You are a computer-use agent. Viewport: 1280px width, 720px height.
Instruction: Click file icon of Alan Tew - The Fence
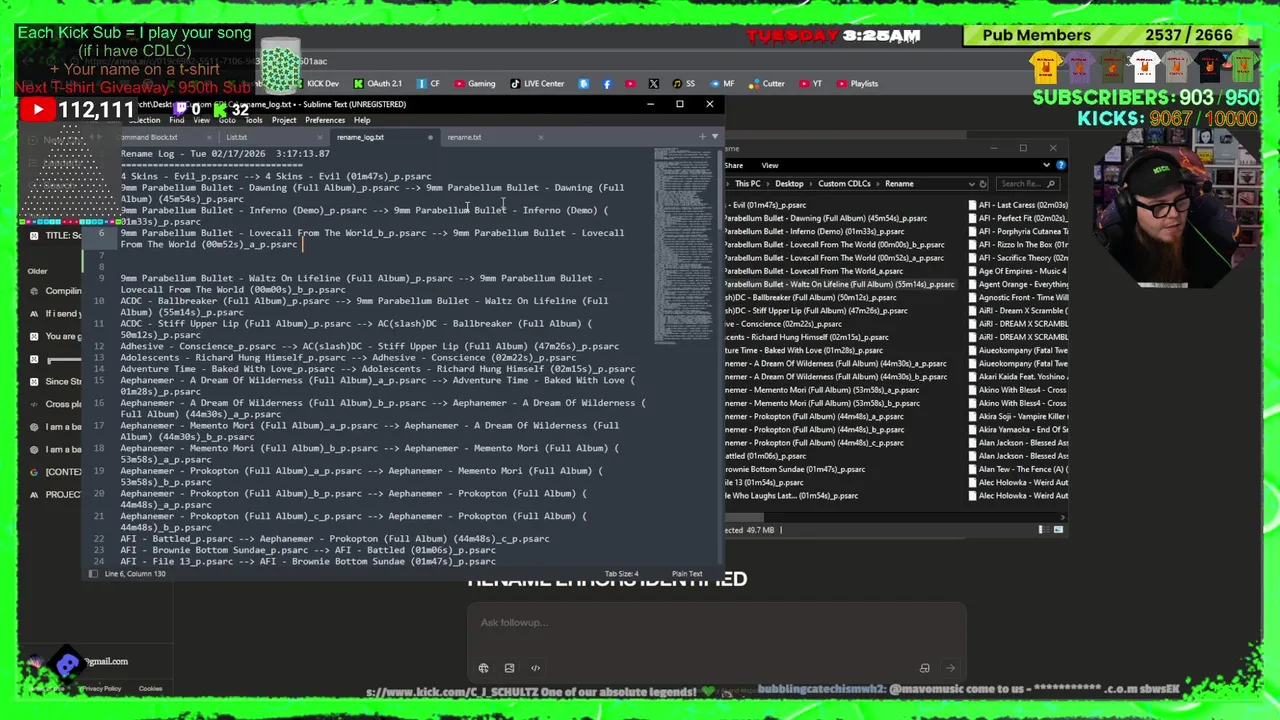[974, 469]
